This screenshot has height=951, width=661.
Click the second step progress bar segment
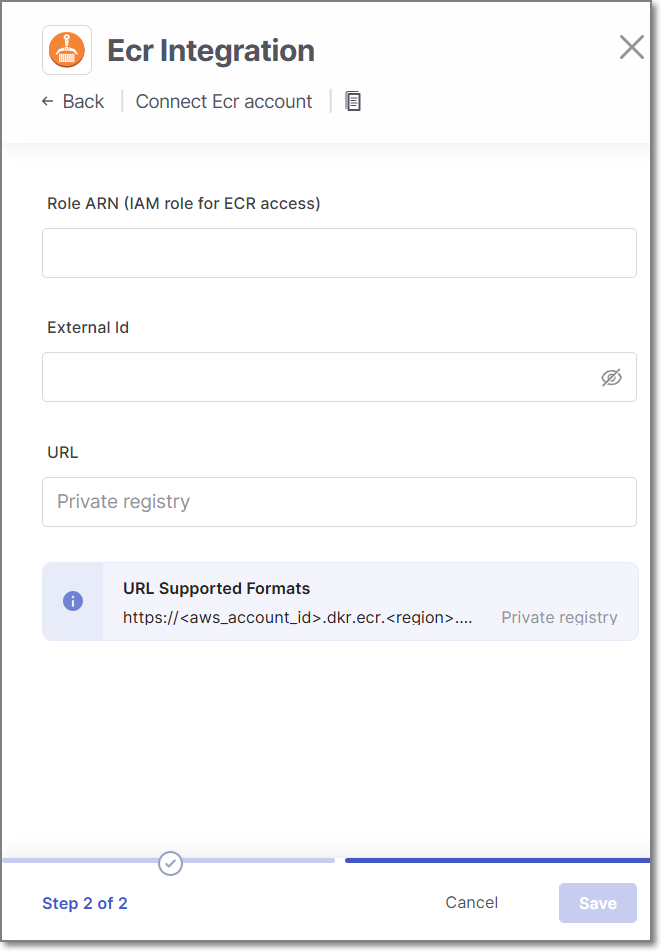(x=497, y=860)
